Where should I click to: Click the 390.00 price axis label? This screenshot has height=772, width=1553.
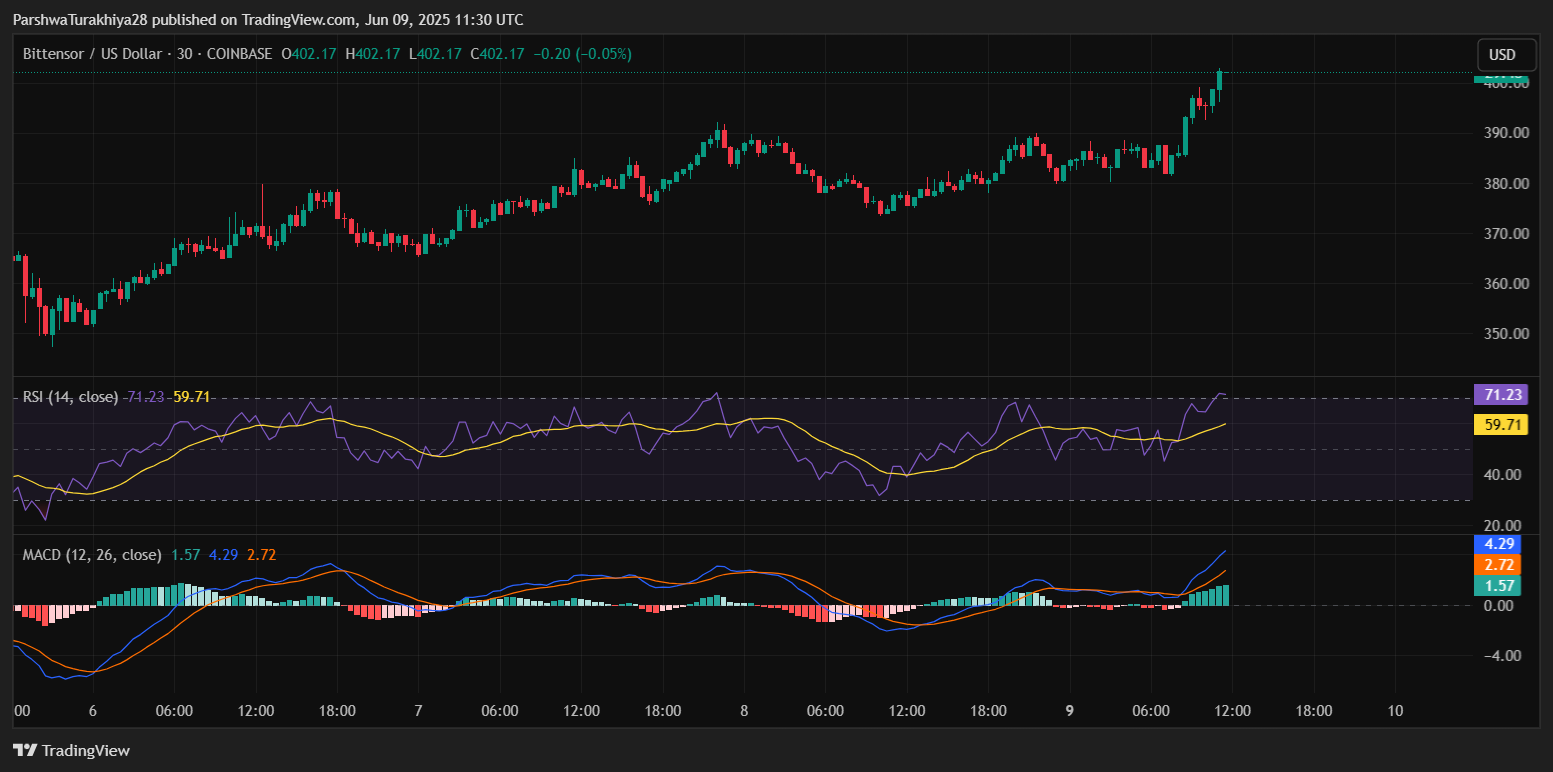click(1506, 133)
